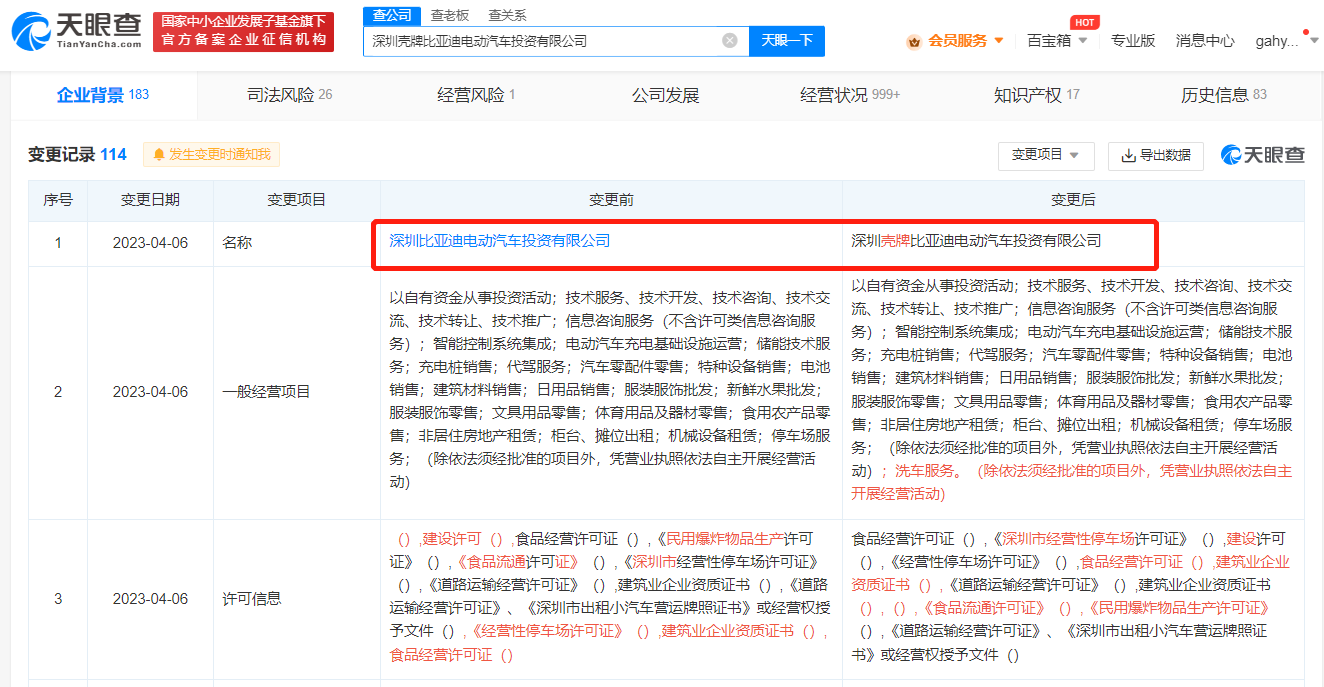
Task: Click the 变更后 column header
Action: 1073,200
